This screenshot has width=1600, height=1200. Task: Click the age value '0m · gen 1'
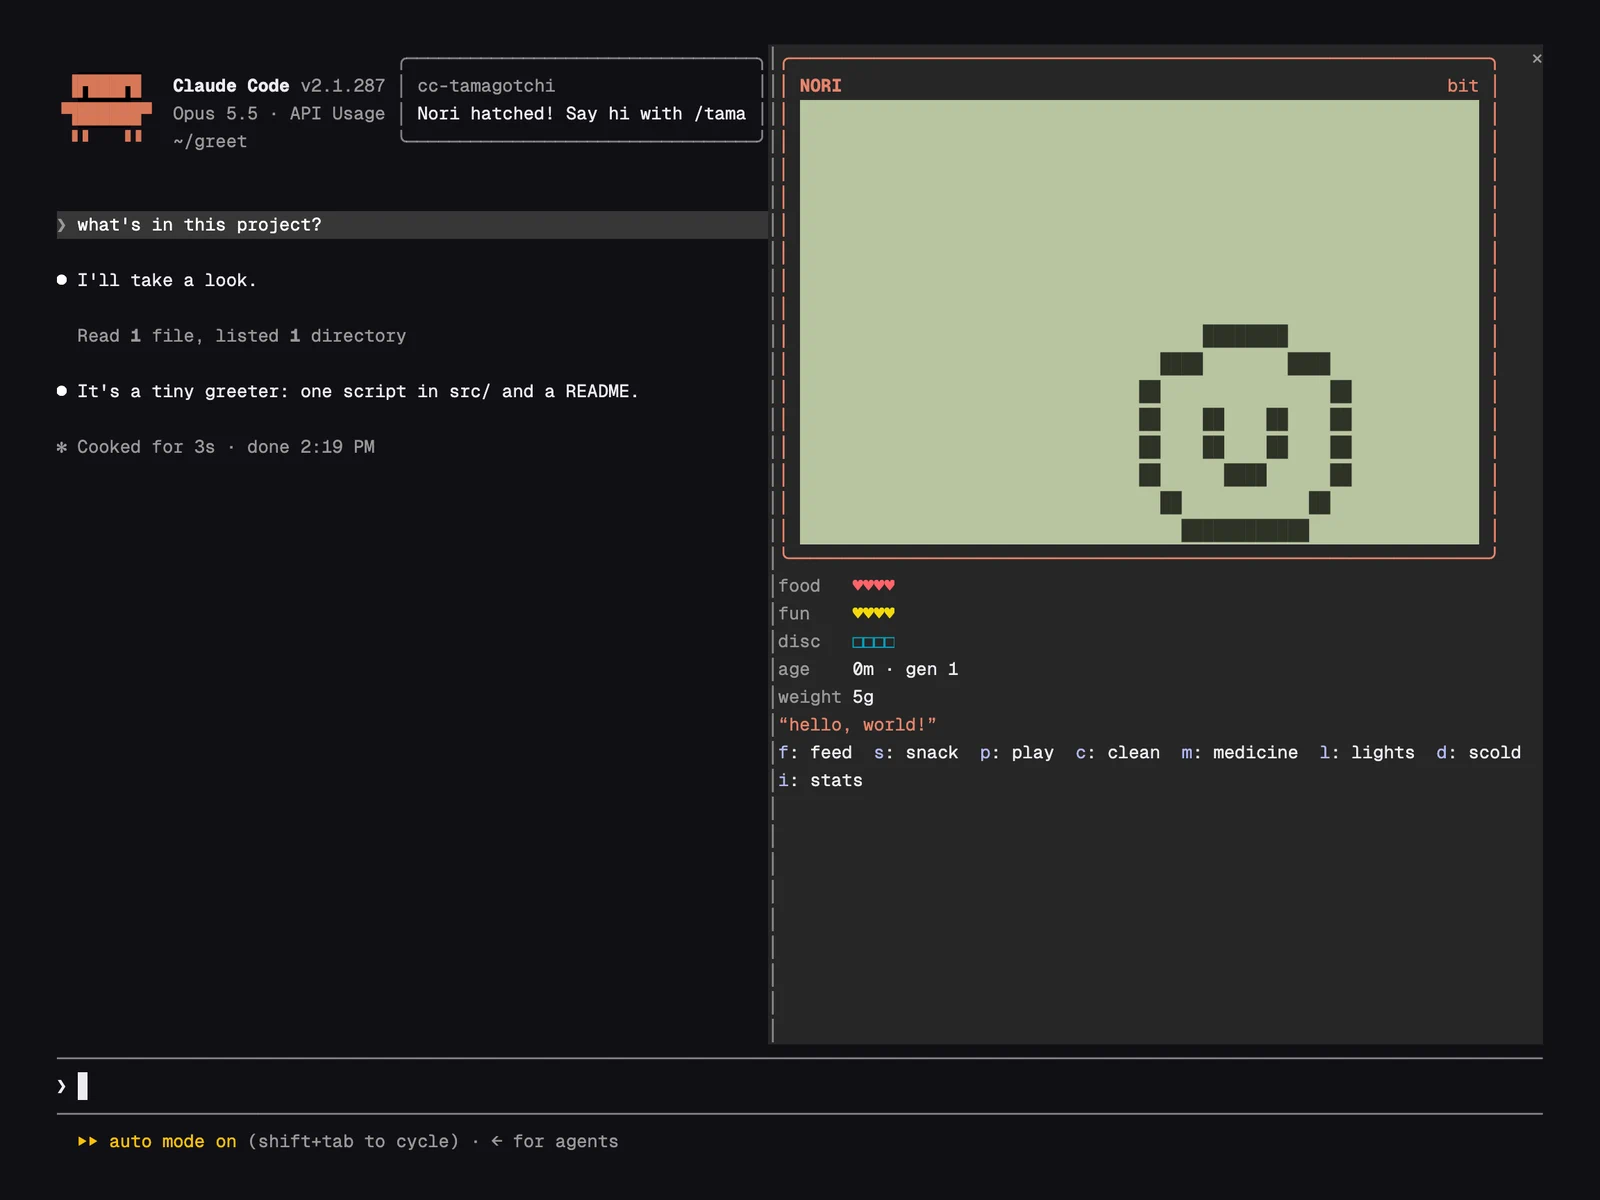point(905,669)
